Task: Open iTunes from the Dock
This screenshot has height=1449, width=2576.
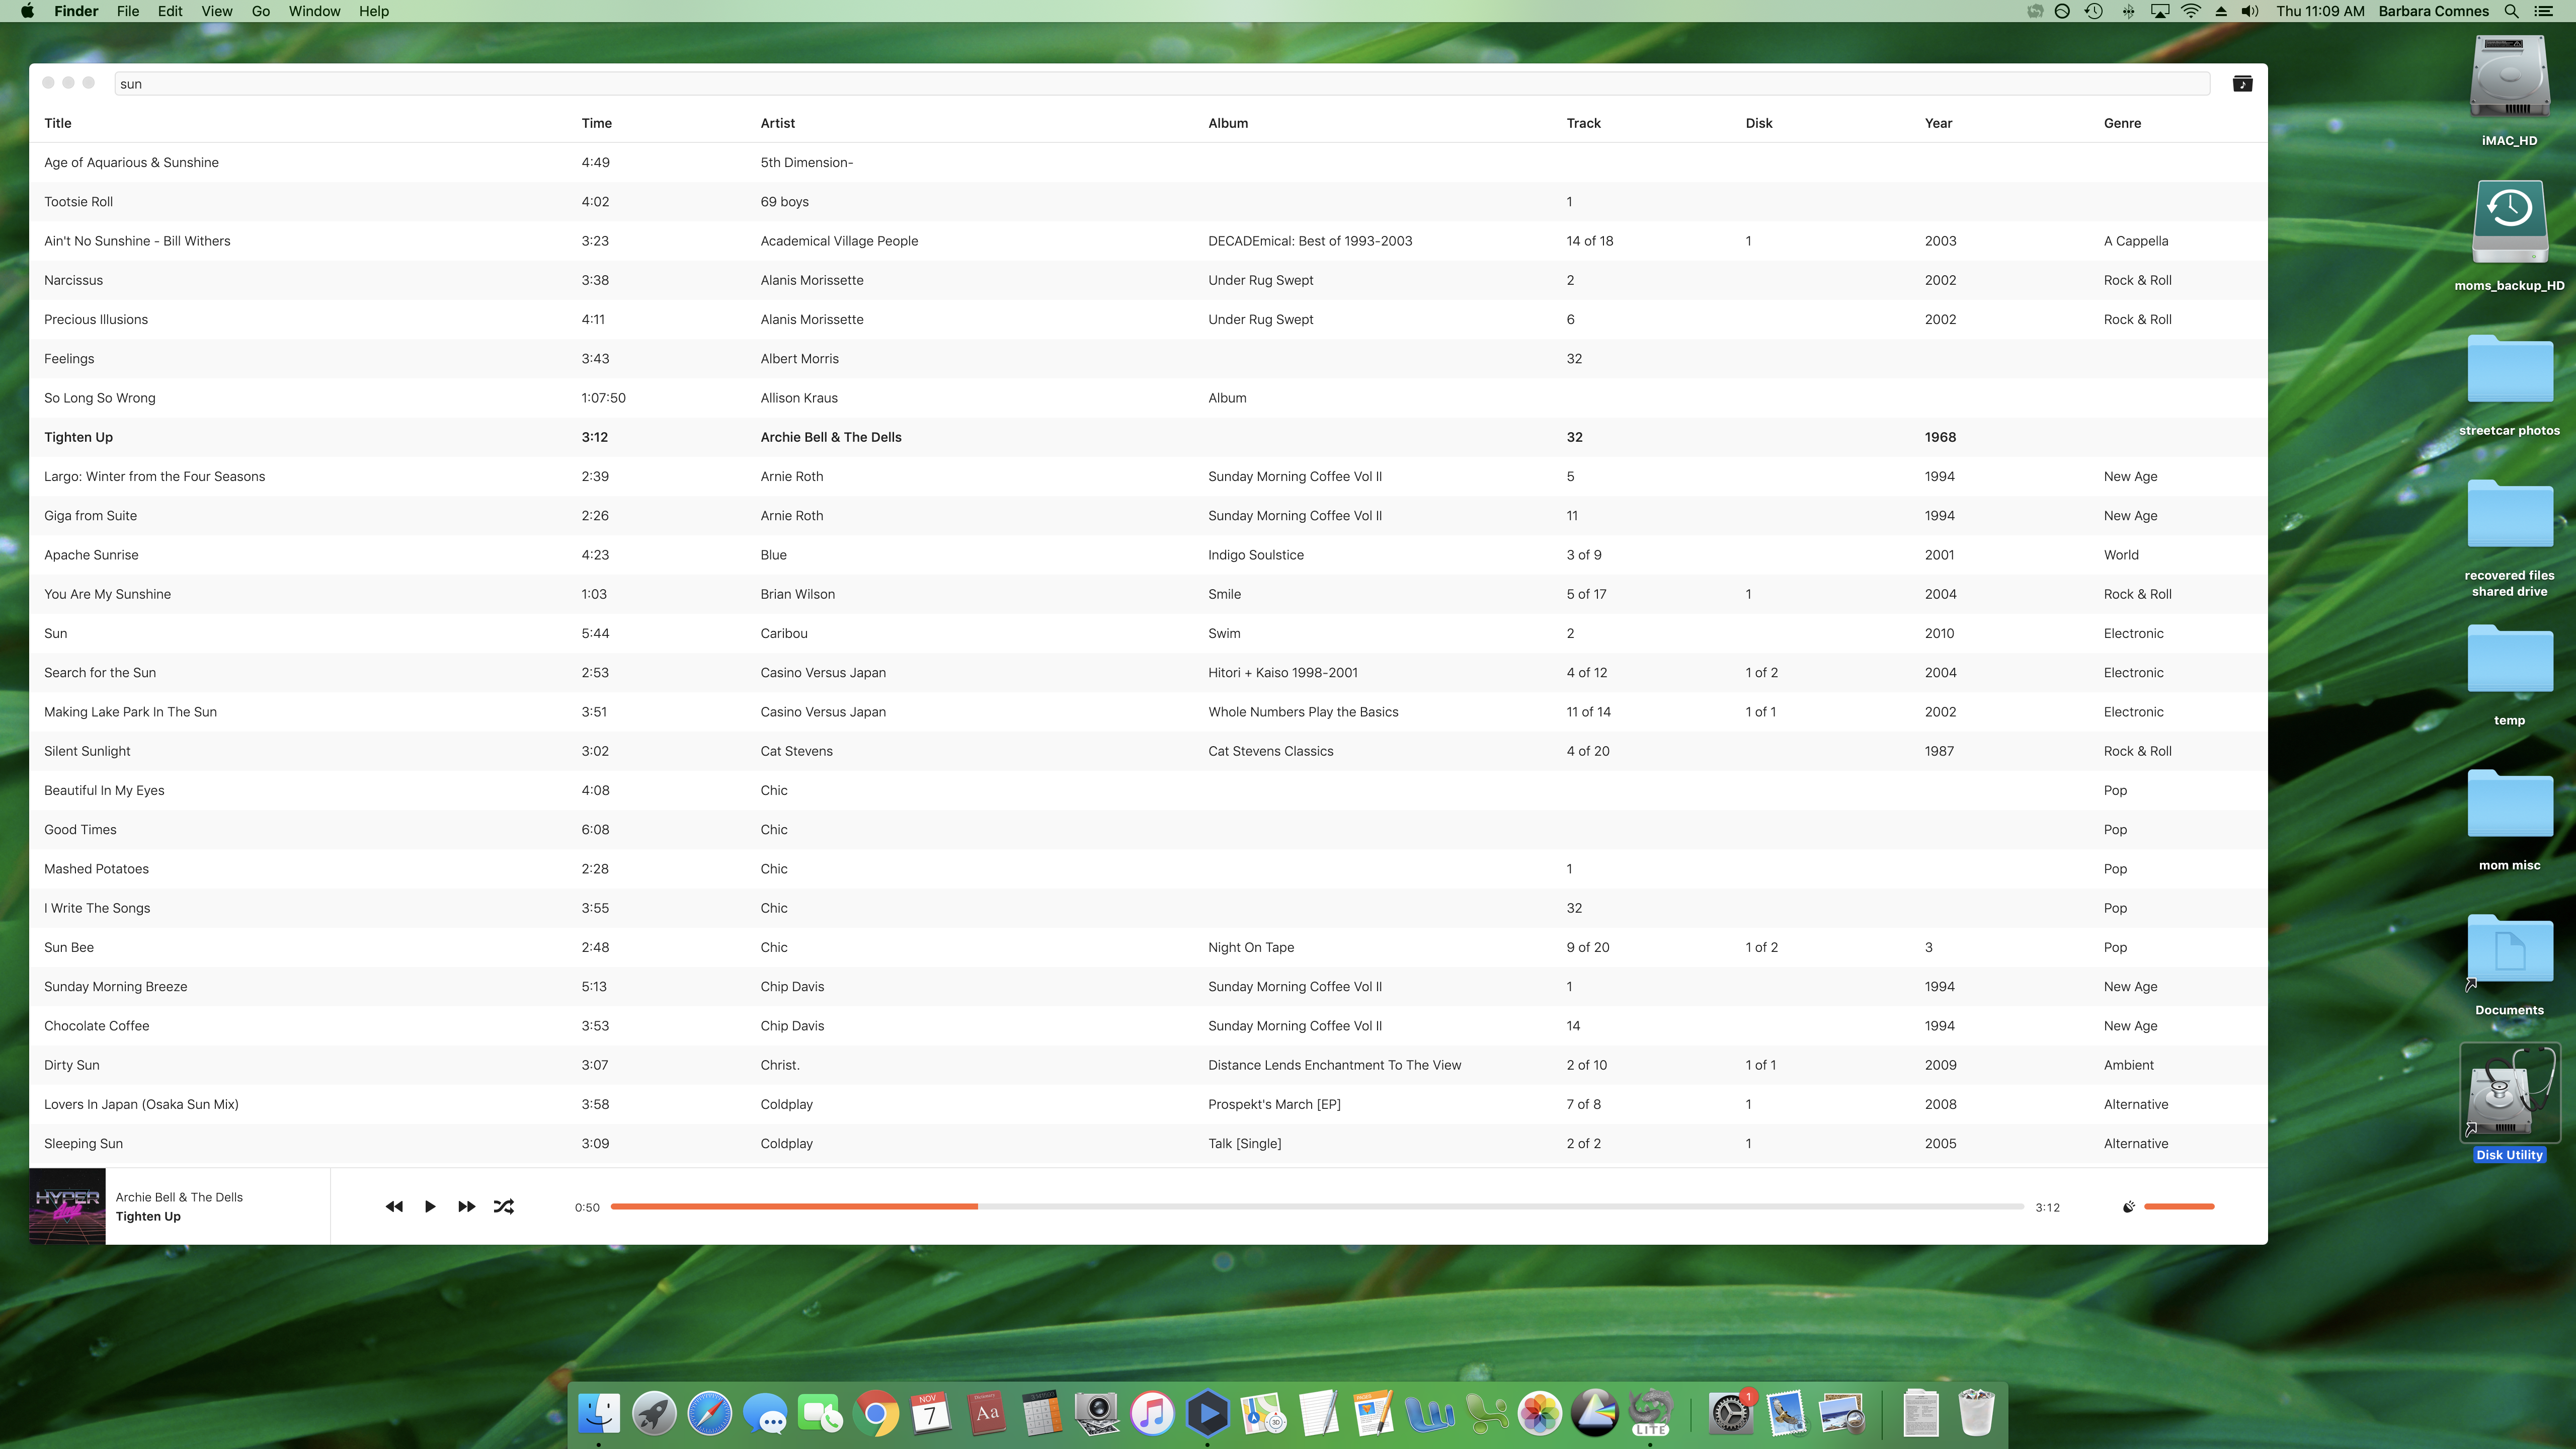Action: click(x=1151, y=1414)
